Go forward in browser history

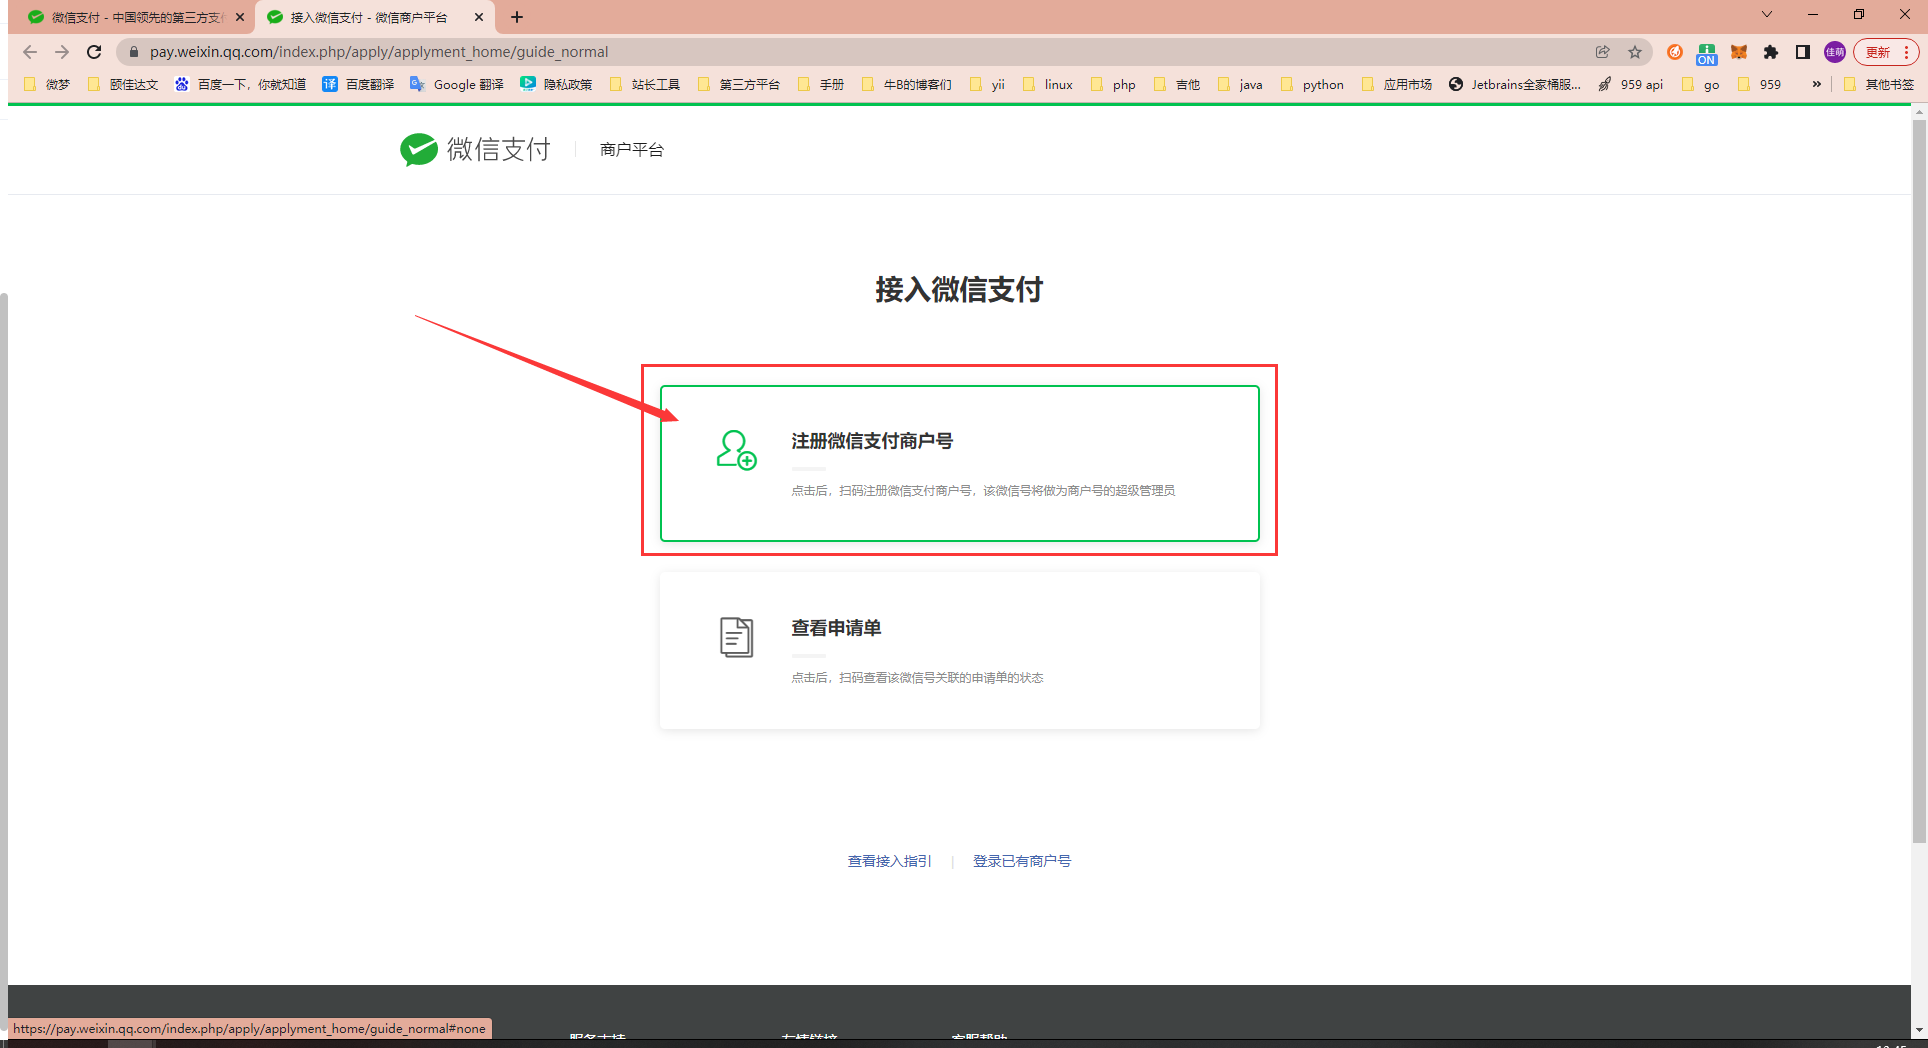coord(62,52)
